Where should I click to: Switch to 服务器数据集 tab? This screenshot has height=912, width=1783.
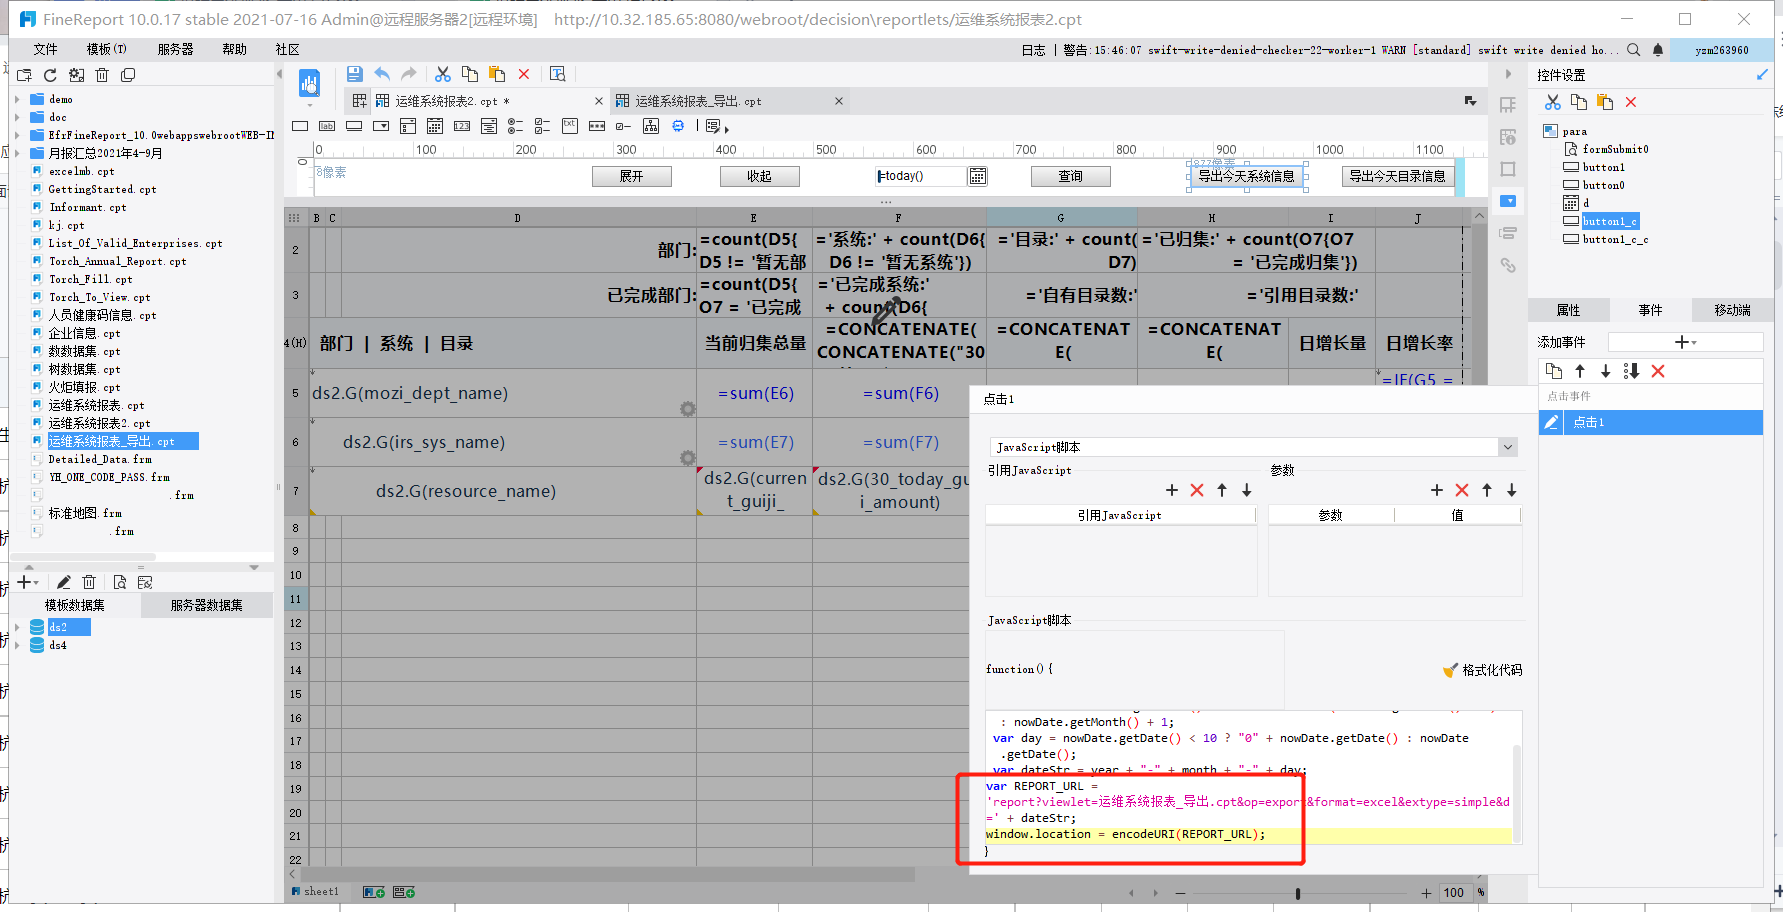(206, 605)
